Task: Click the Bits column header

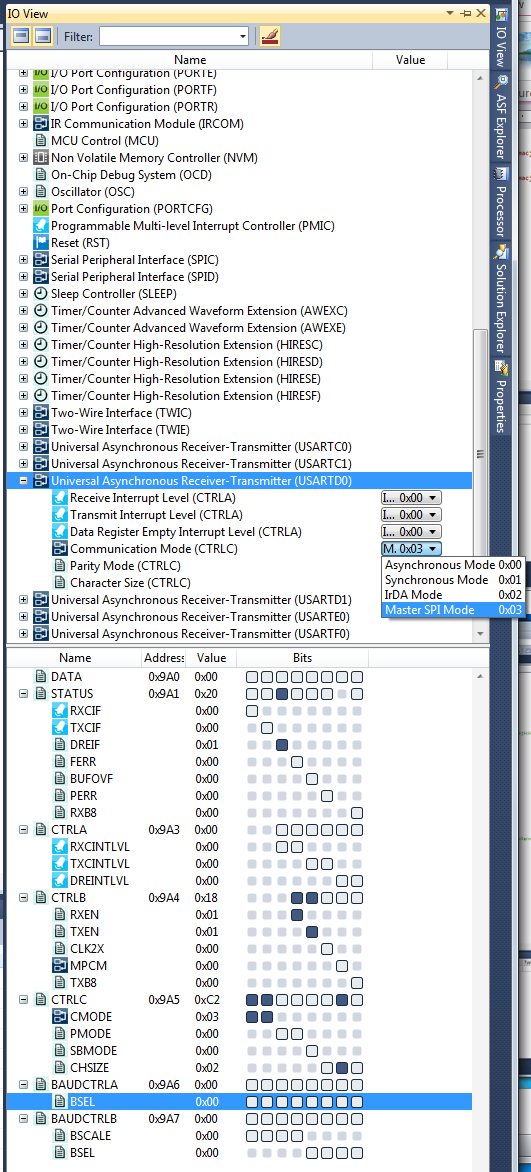Action: click(x=302, y=659)
